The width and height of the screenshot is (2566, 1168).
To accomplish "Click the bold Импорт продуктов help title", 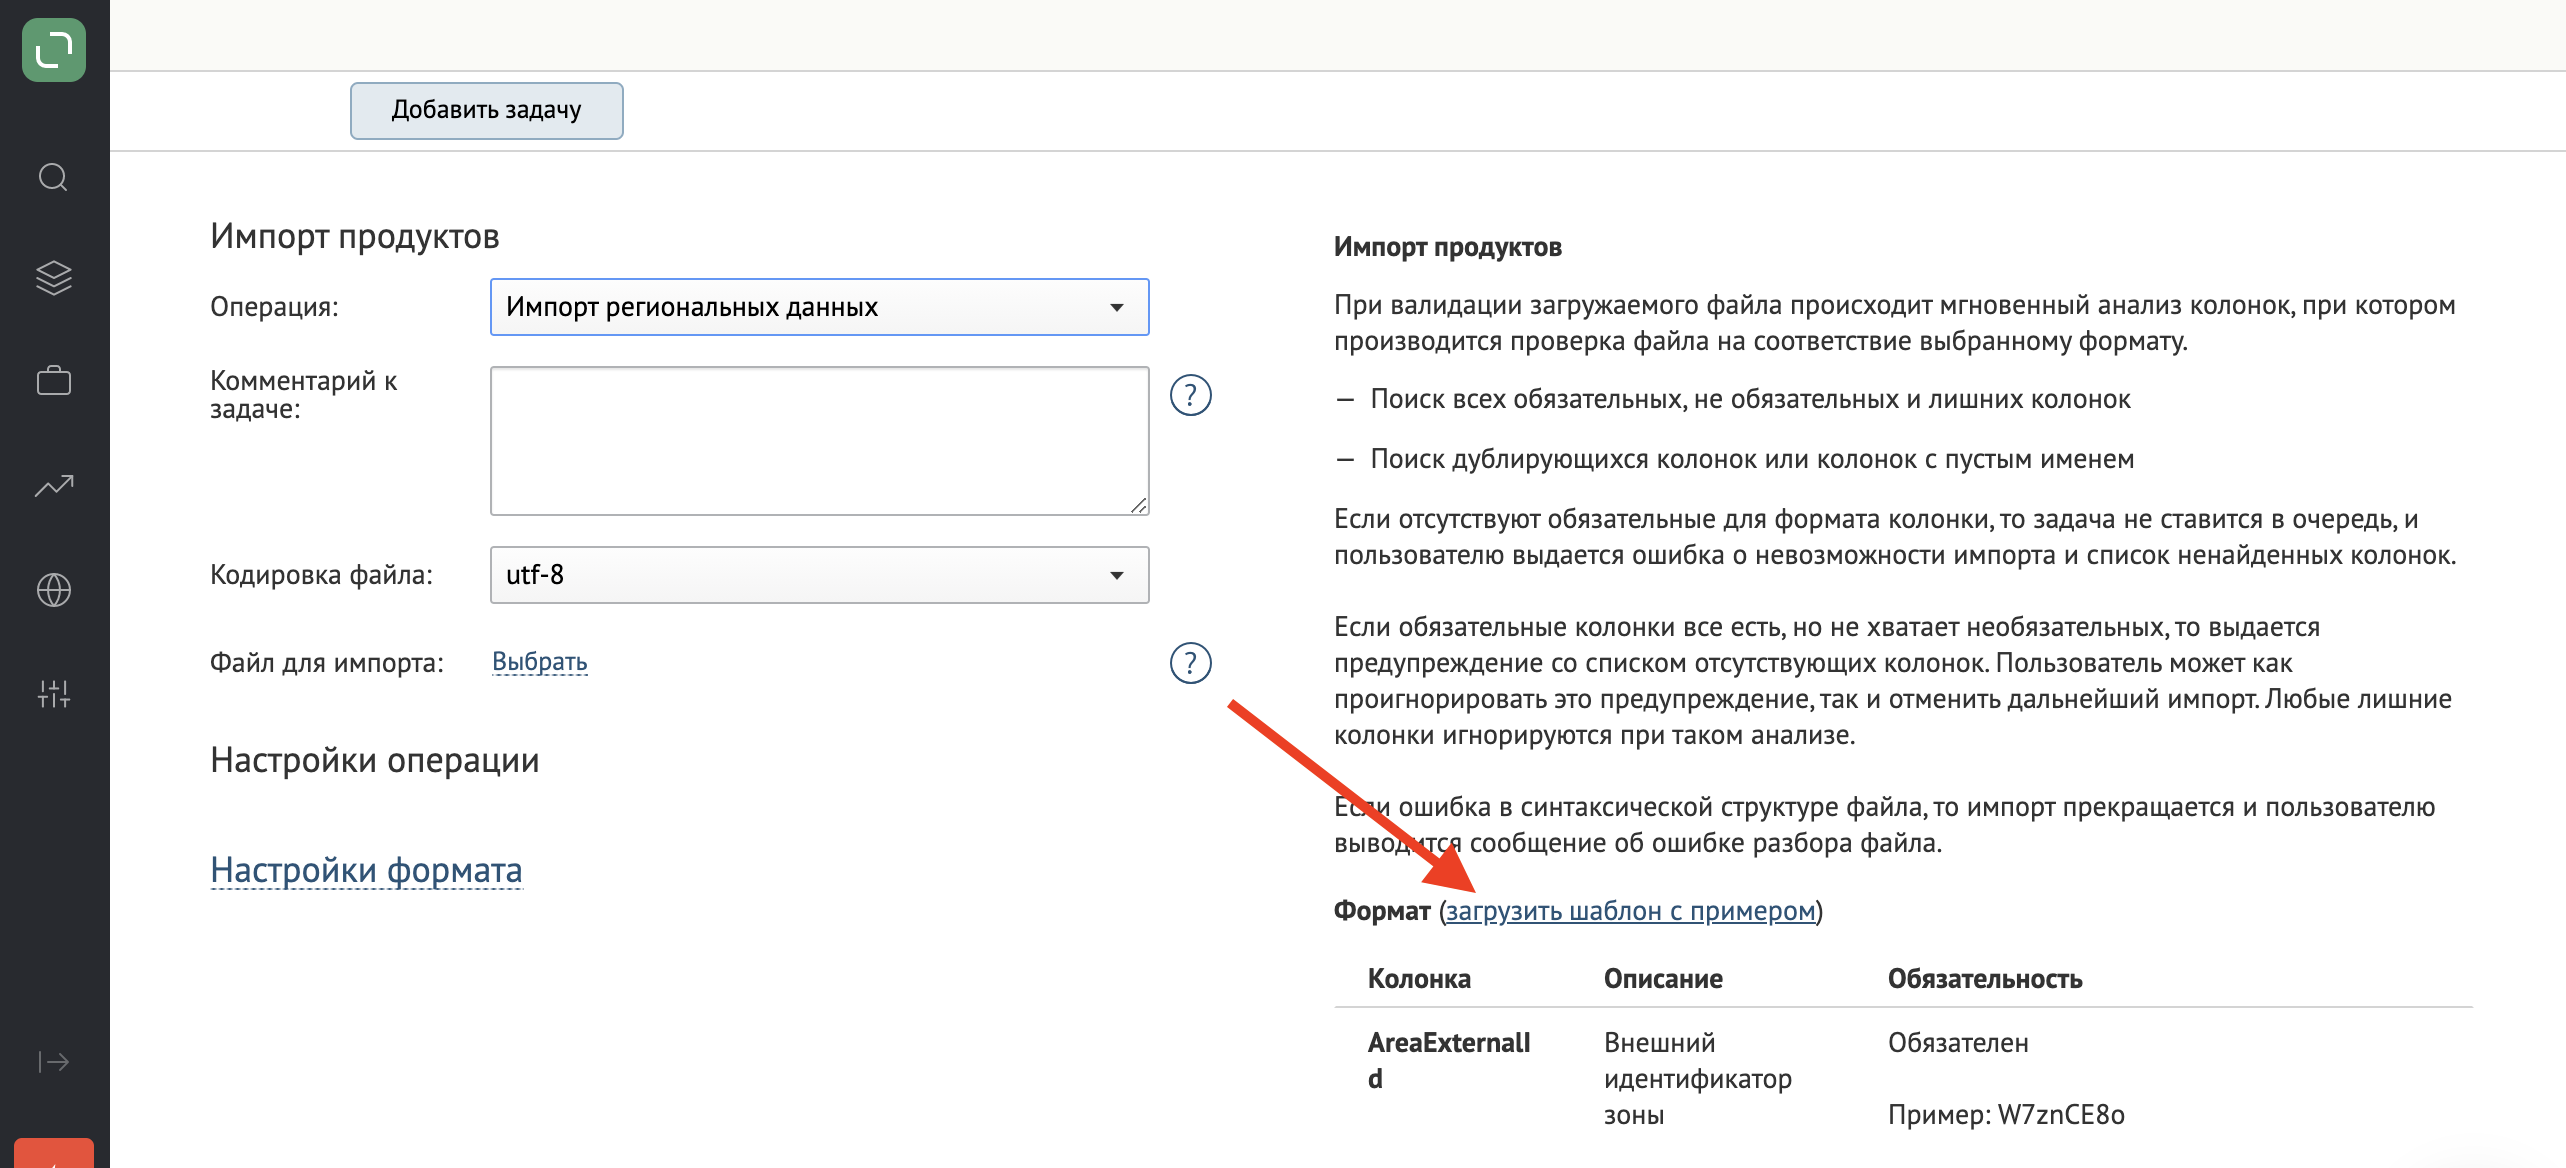I will tap(1447, 247).
